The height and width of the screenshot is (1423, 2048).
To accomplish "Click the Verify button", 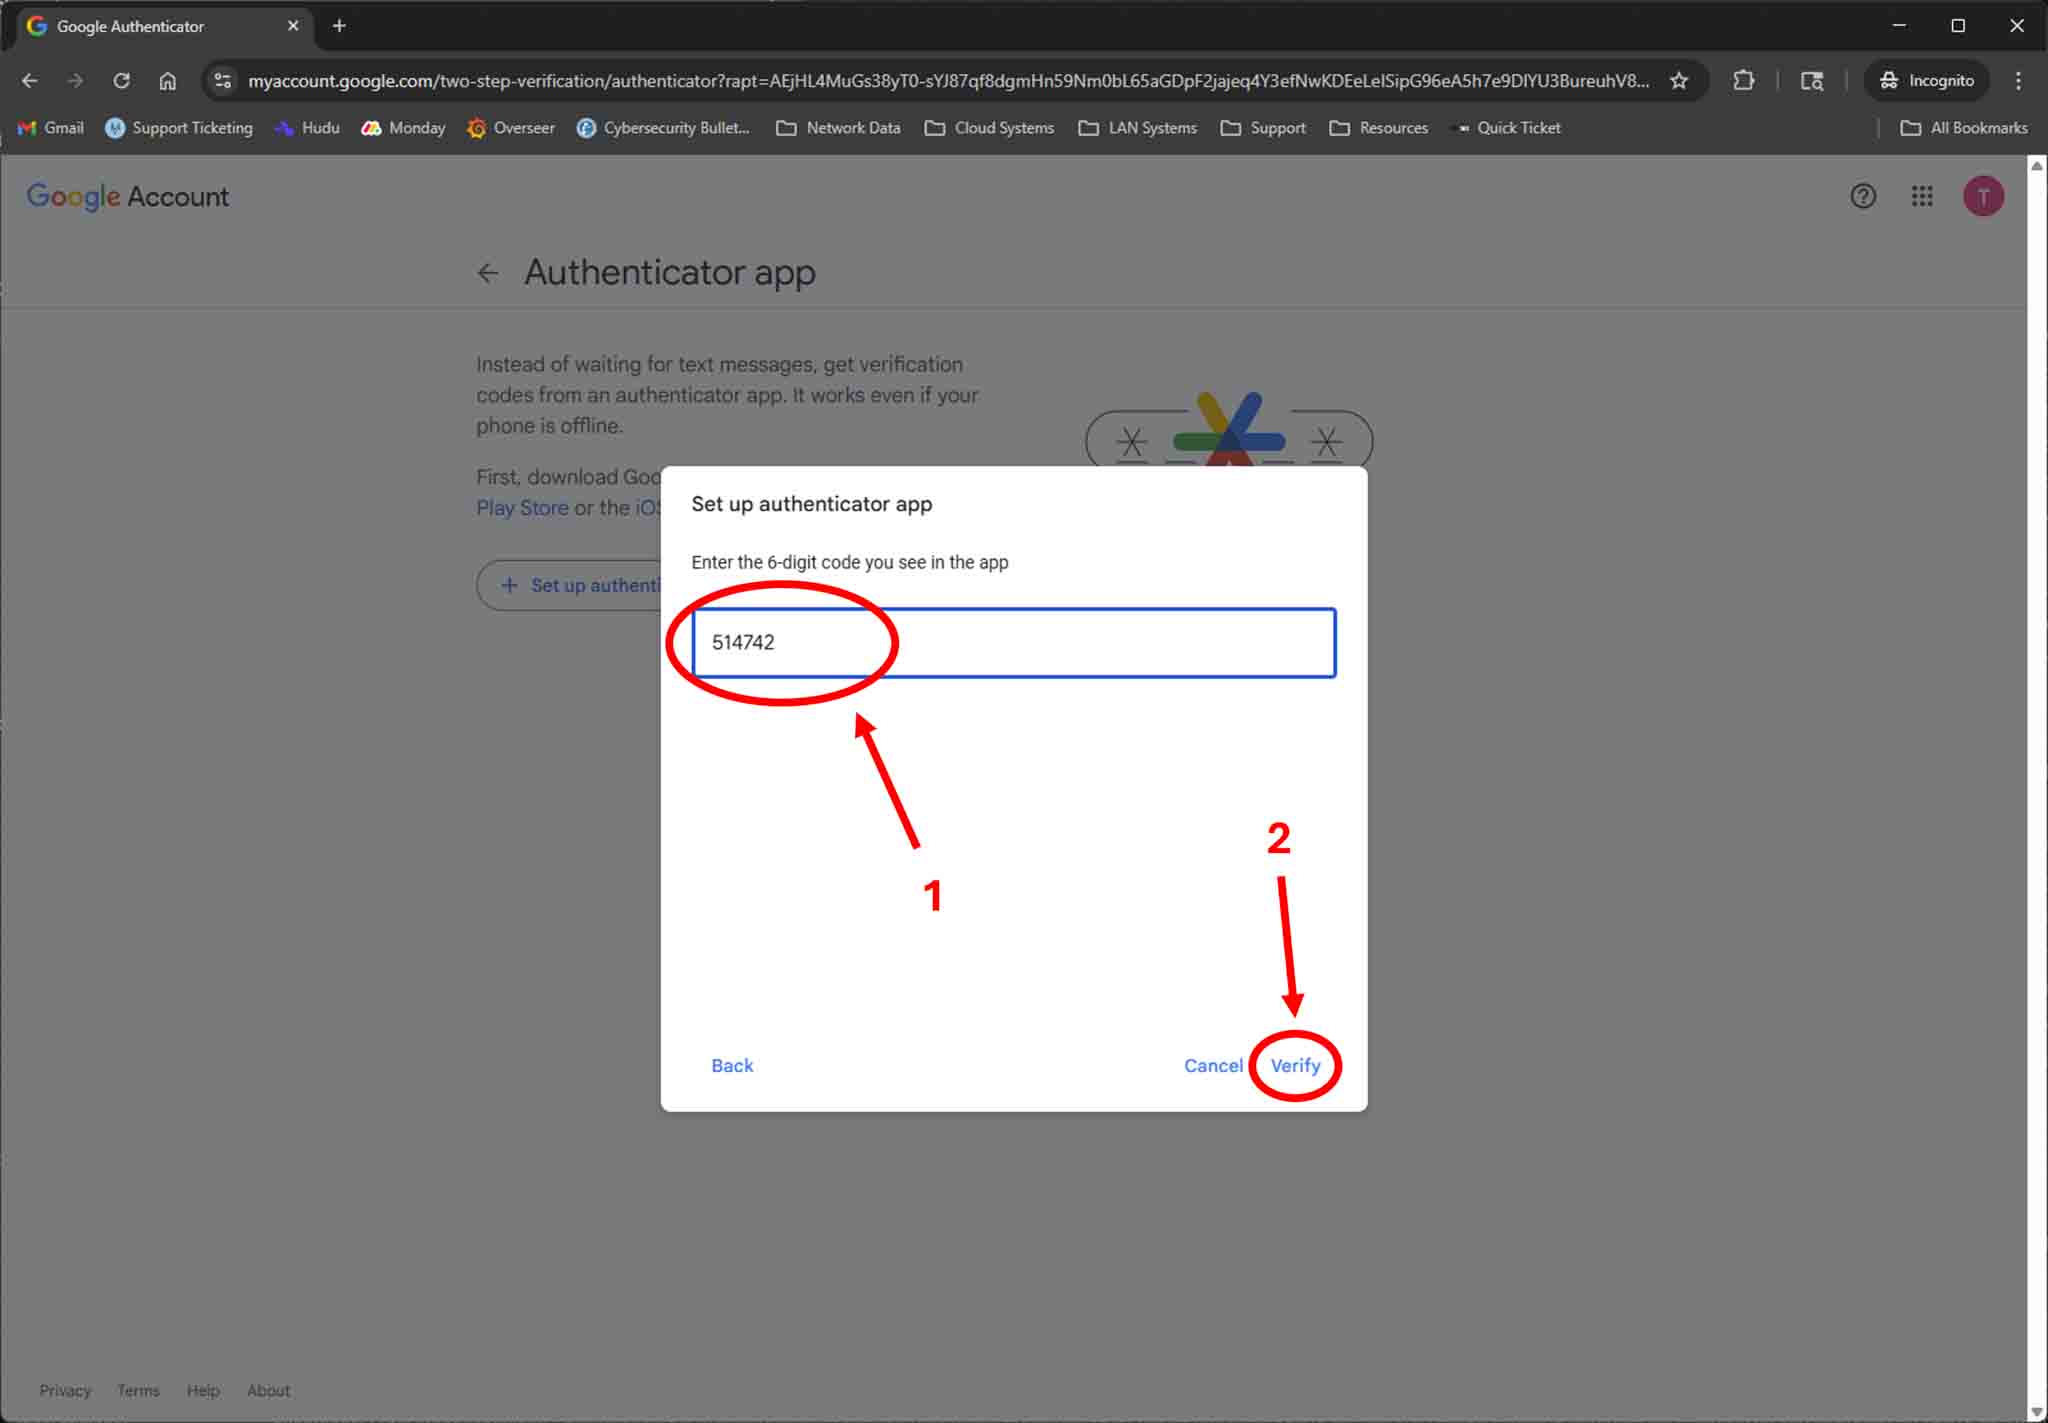I will (1295, 1066).
